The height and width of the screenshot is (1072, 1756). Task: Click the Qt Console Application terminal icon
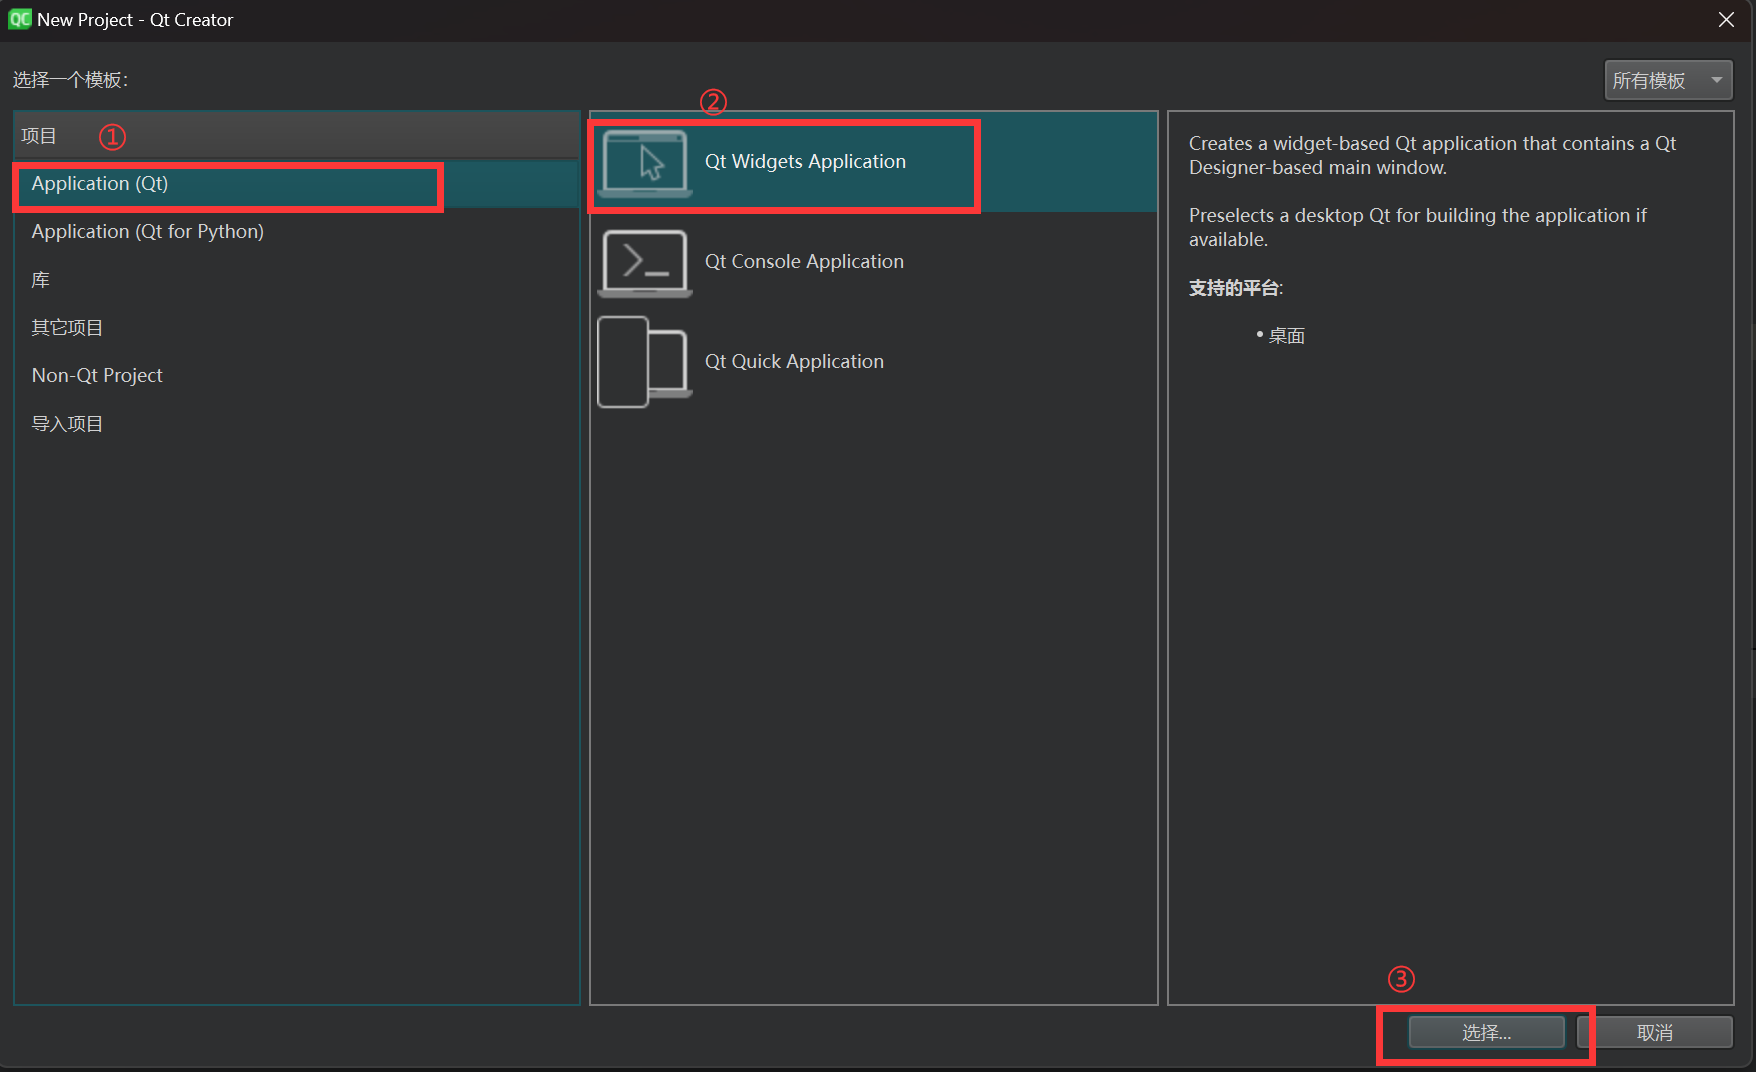(645, 263)
